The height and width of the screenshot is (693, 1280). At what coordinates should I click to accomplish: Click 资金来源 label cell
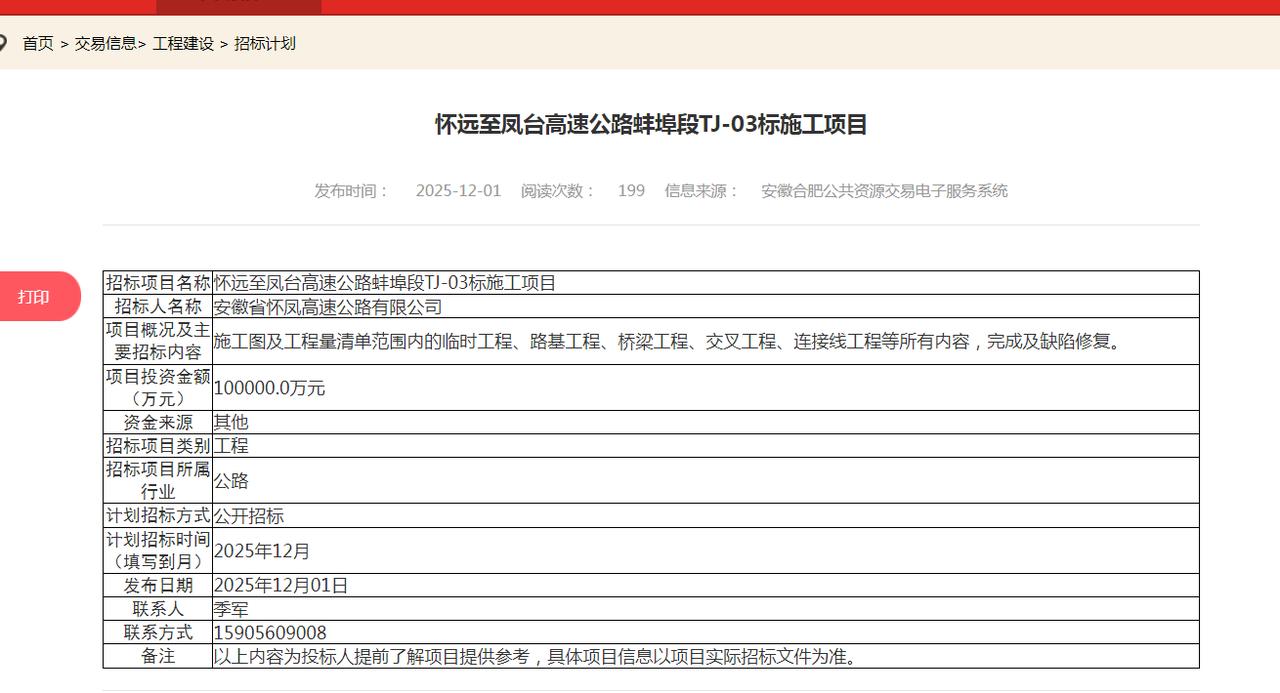[158, 422]
